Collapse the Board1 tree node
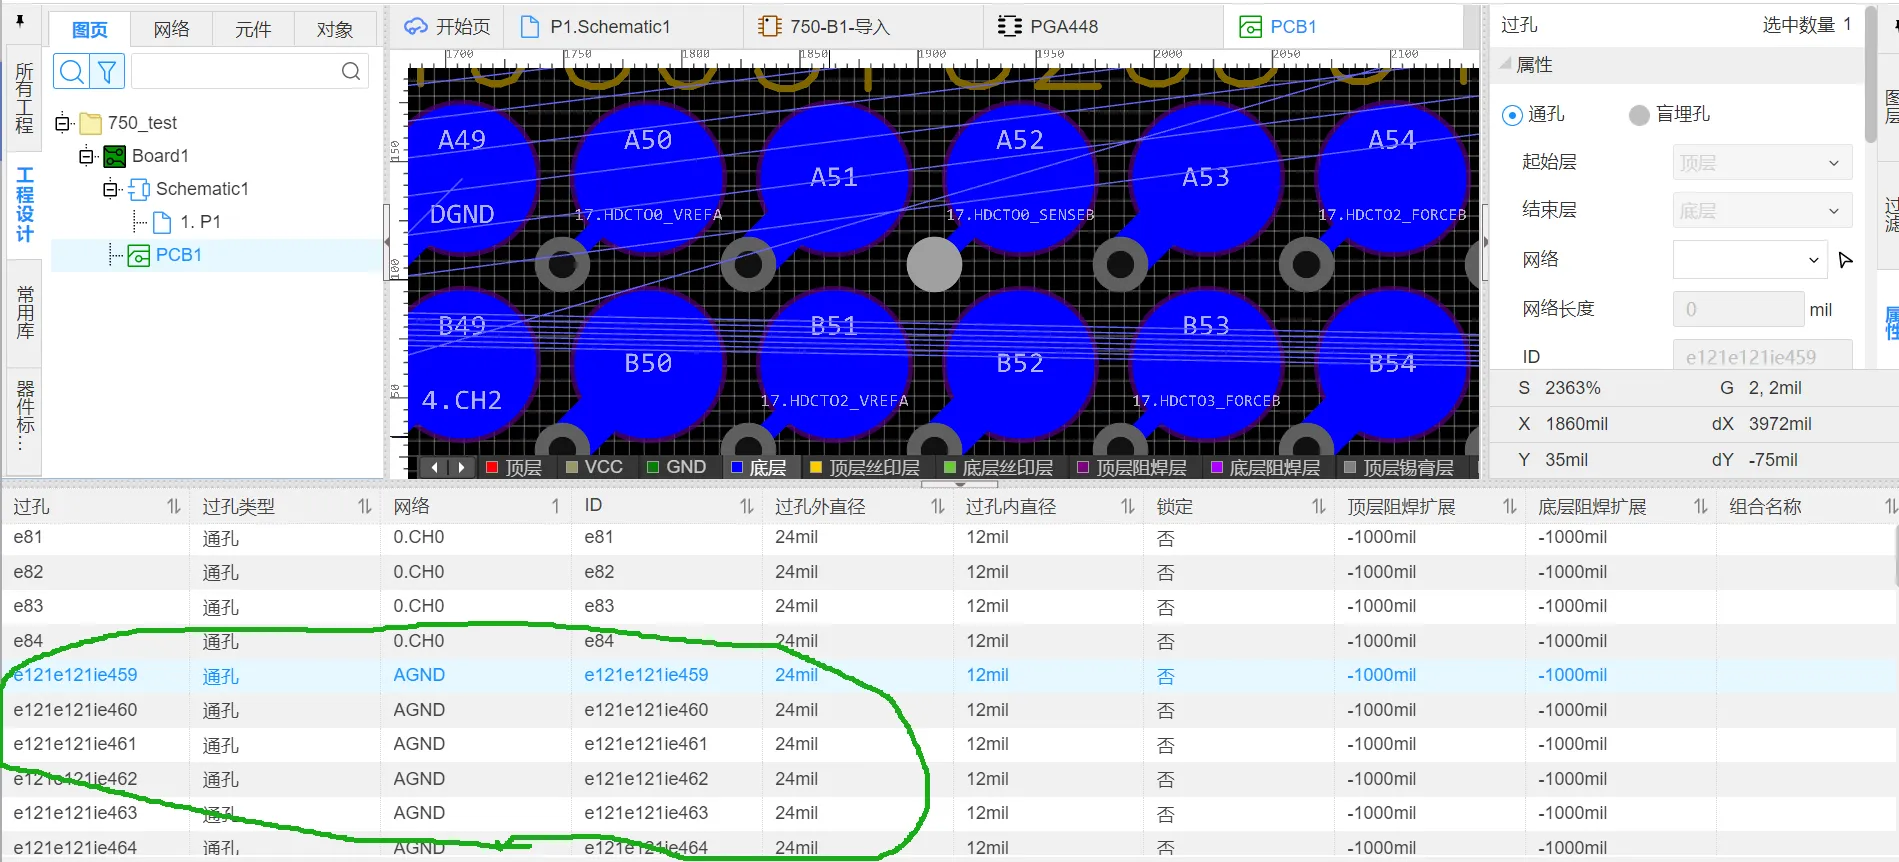 [x=87, y=156]
